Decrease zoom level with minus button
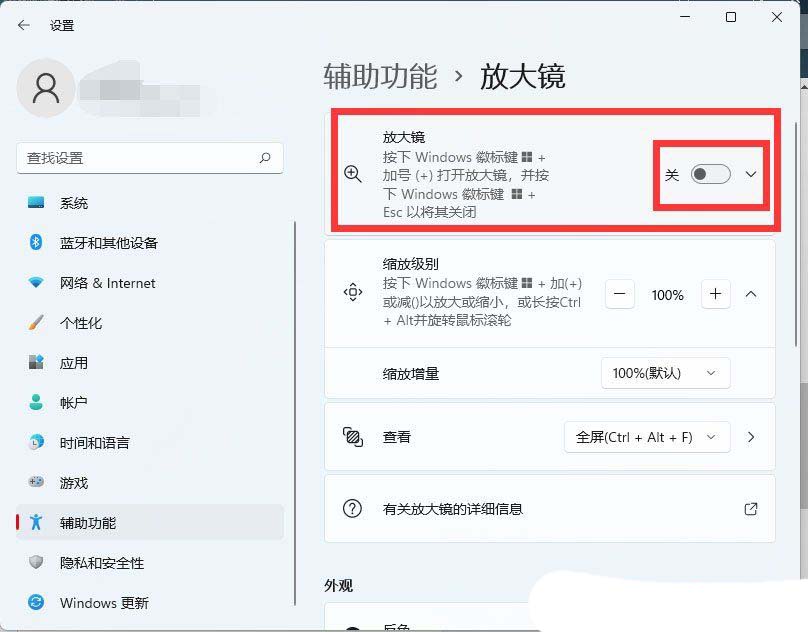The height and width of the screenshot is (632, 808). click(620, 294)
